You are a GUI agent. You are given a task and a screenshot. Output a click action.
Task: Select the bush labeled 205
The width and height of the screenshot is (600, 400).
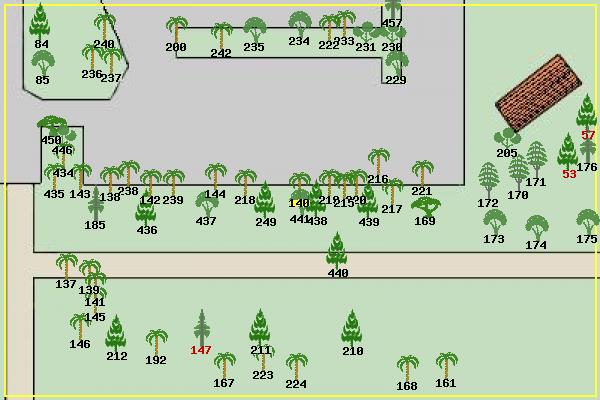point(507,135)
